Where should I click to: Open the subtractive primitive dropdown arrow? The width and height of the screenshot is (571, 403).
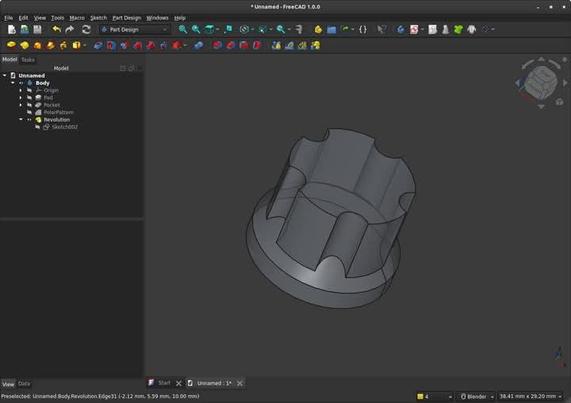point(185,46)
